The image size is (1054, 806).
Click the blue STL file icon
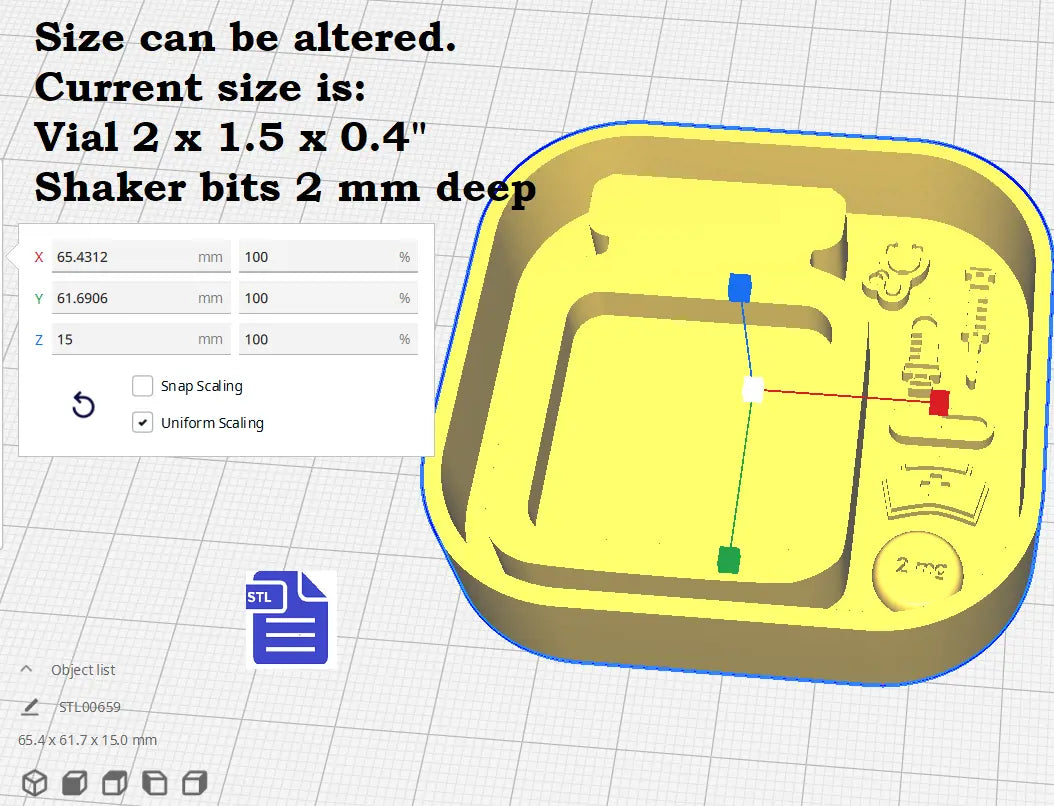289,618
